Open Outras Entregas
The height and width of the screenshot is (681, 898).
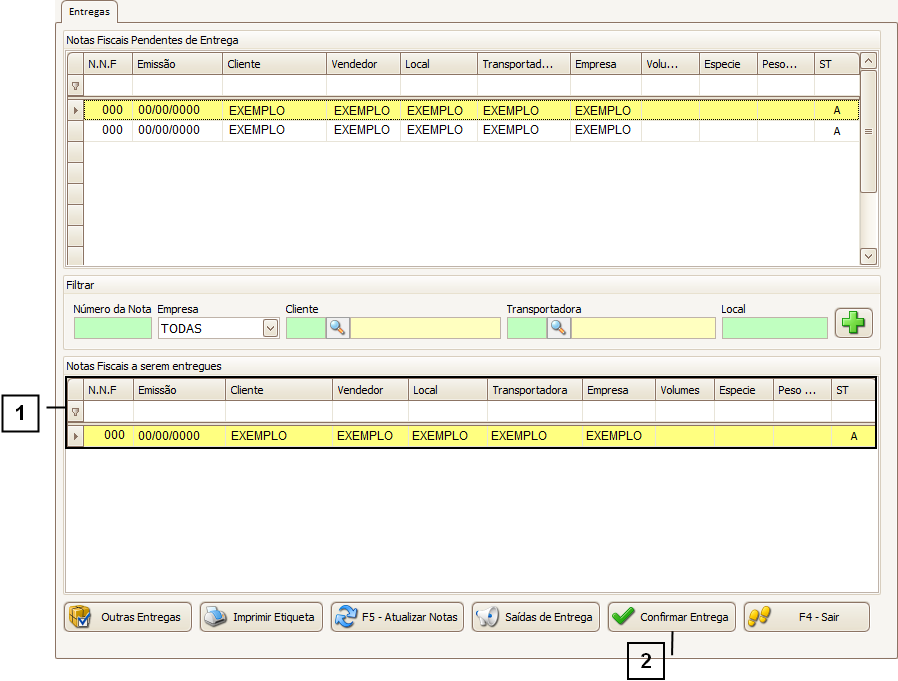click(x=128, y=617)
